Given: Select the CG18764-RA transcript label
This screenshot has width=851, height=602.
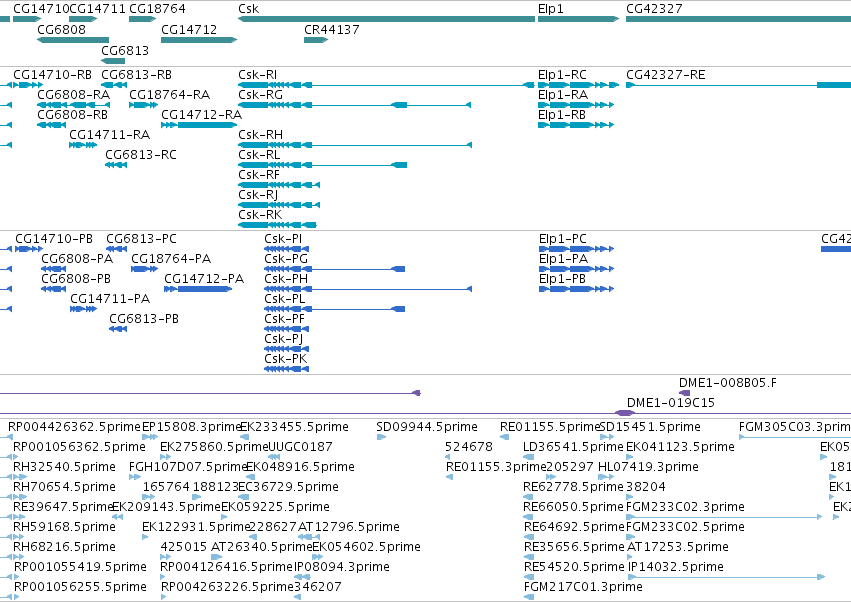Looking at the screenshot, I should click(169, 95).
